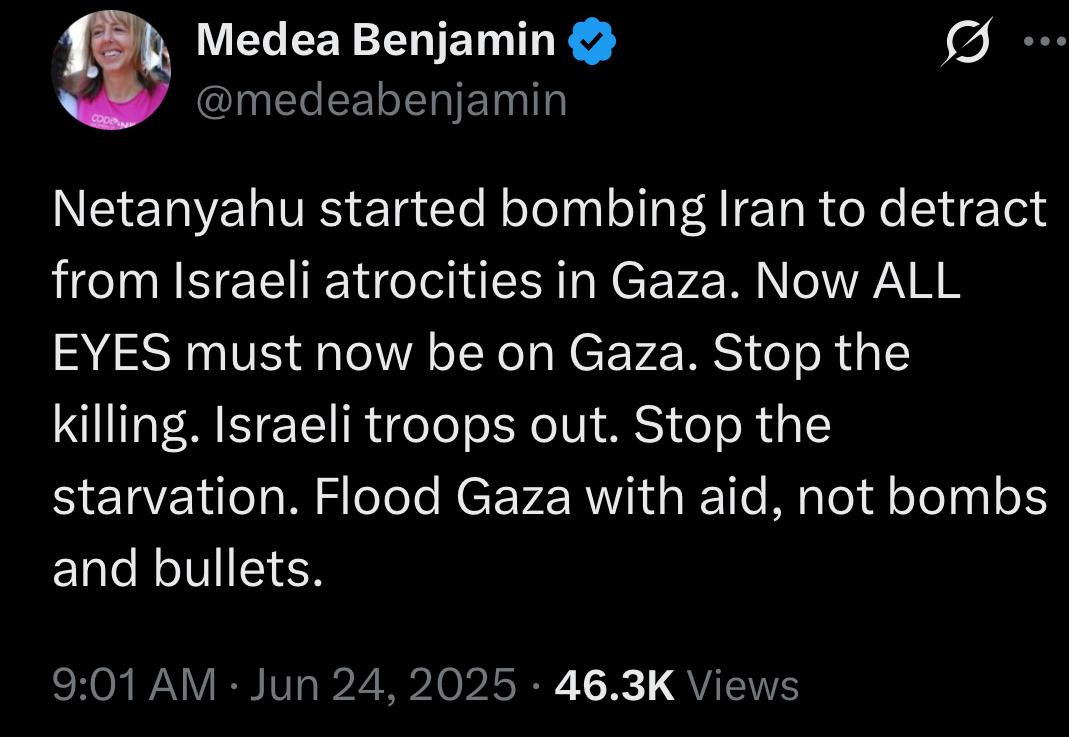Click the word Netanyahu in the tweet

point(179,209)
